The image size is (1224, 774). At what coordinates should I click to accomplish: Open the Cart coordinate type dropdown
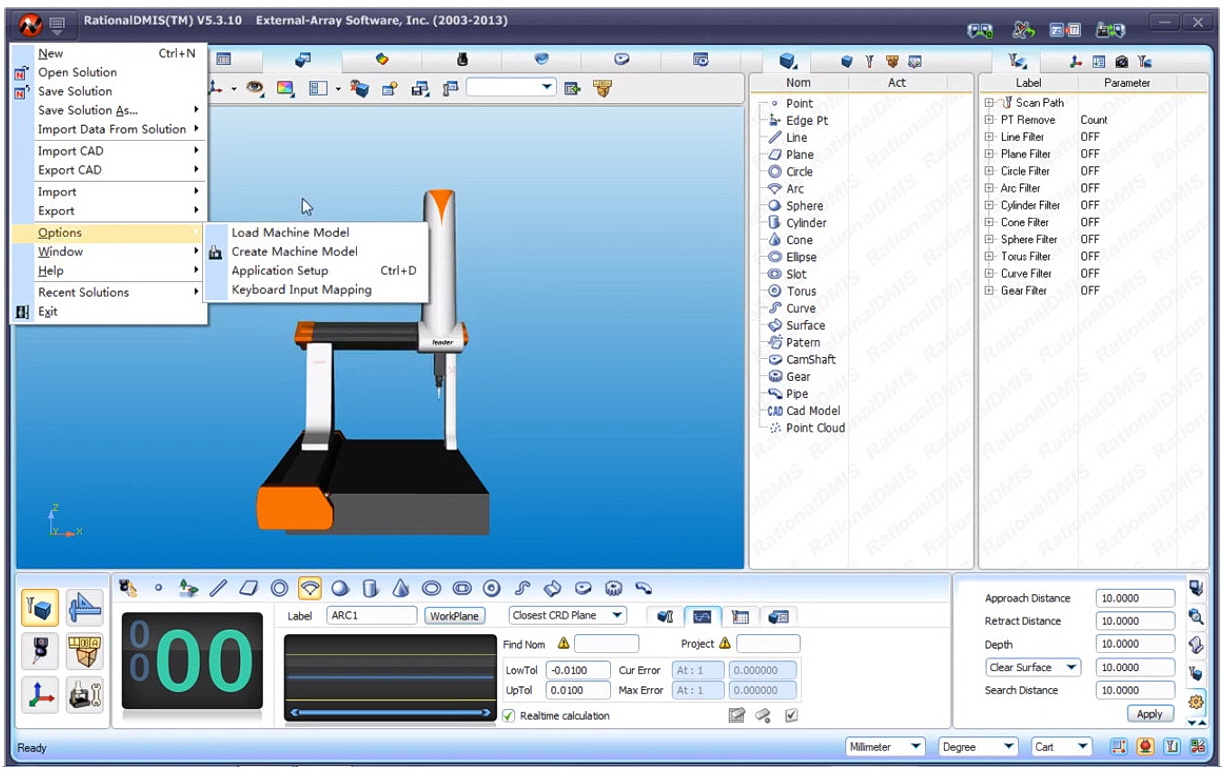click(x=1061, y=747)
